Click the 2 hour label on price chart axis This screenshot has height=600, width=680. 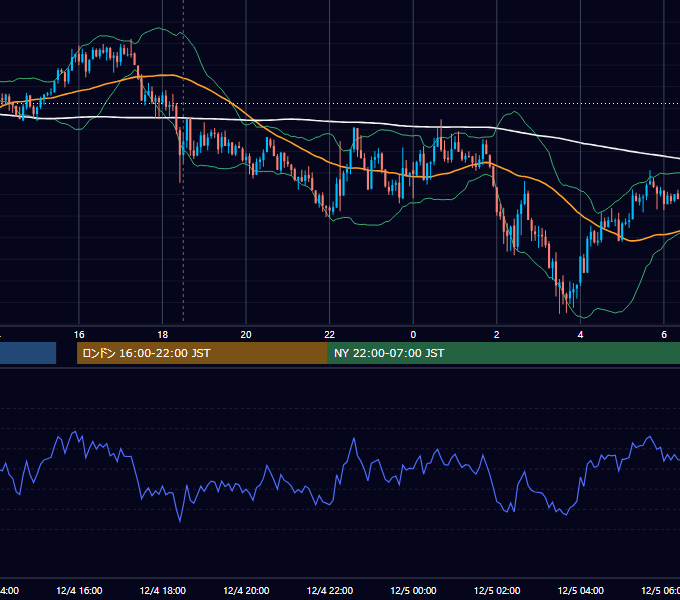497,335
